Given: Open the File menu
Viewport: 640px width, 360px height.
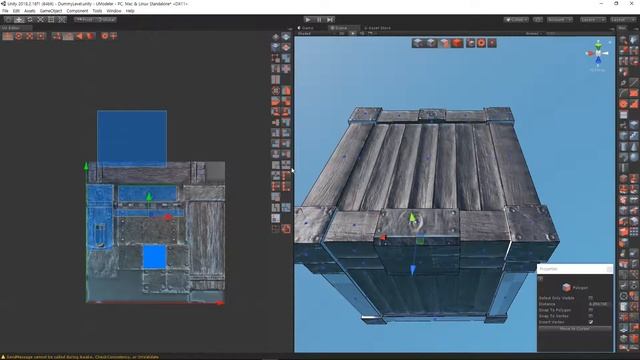Looking at the screenshot, I should pos(5,11).
